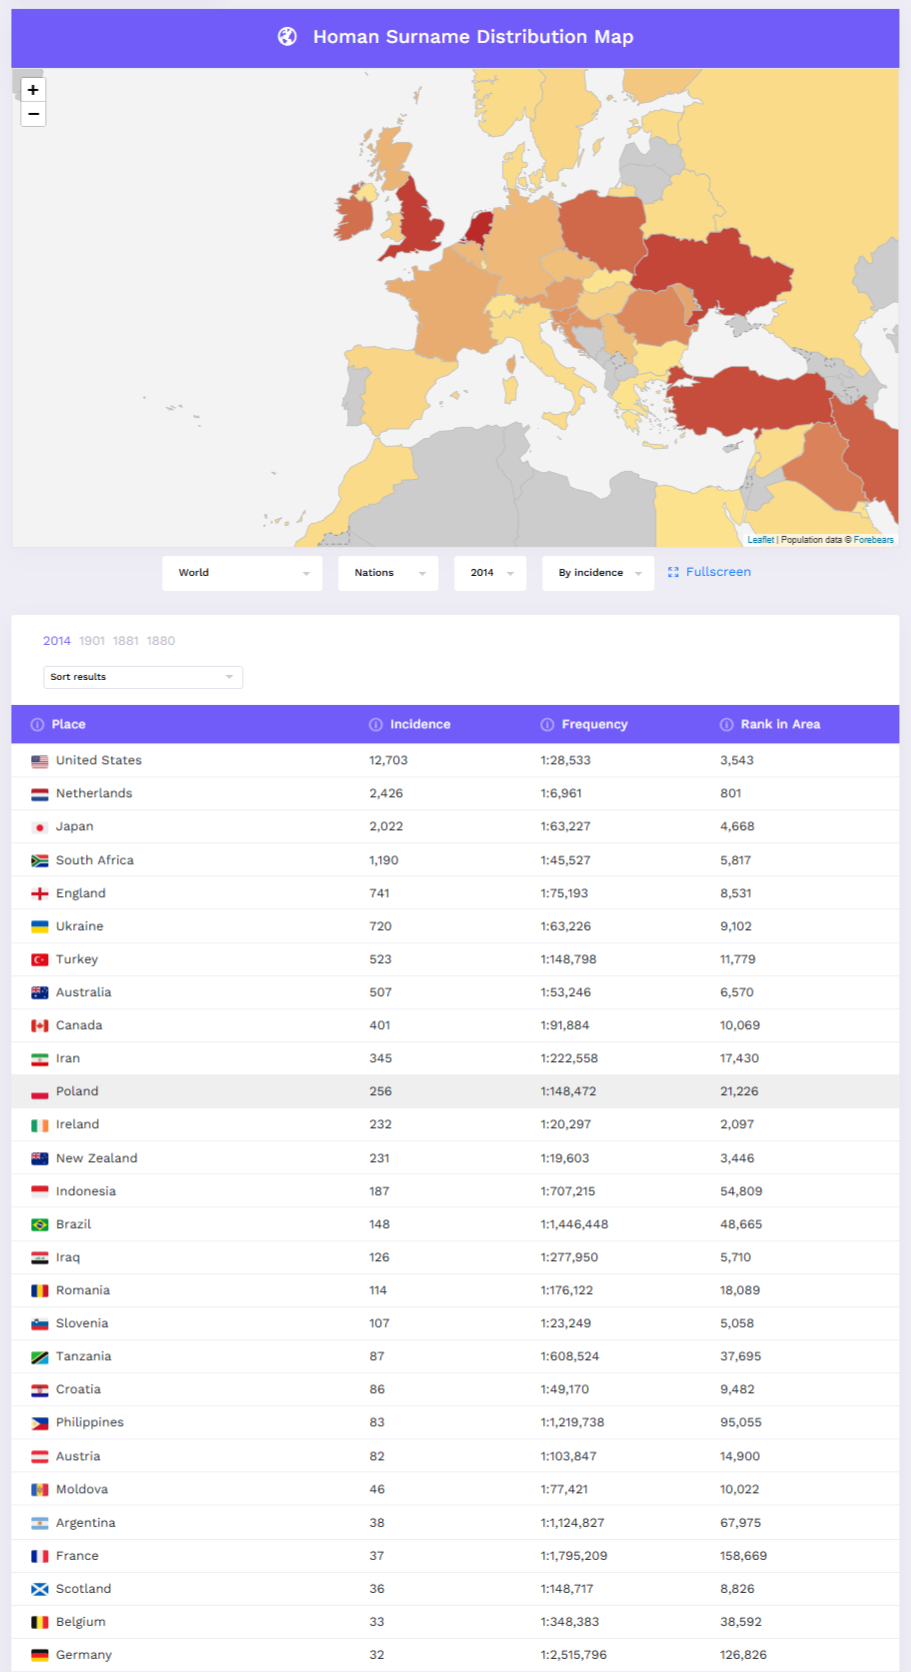The height and width of the screenshot is (1672, 911).
Task: Zoom out the map with minus button
Action: 33,114
